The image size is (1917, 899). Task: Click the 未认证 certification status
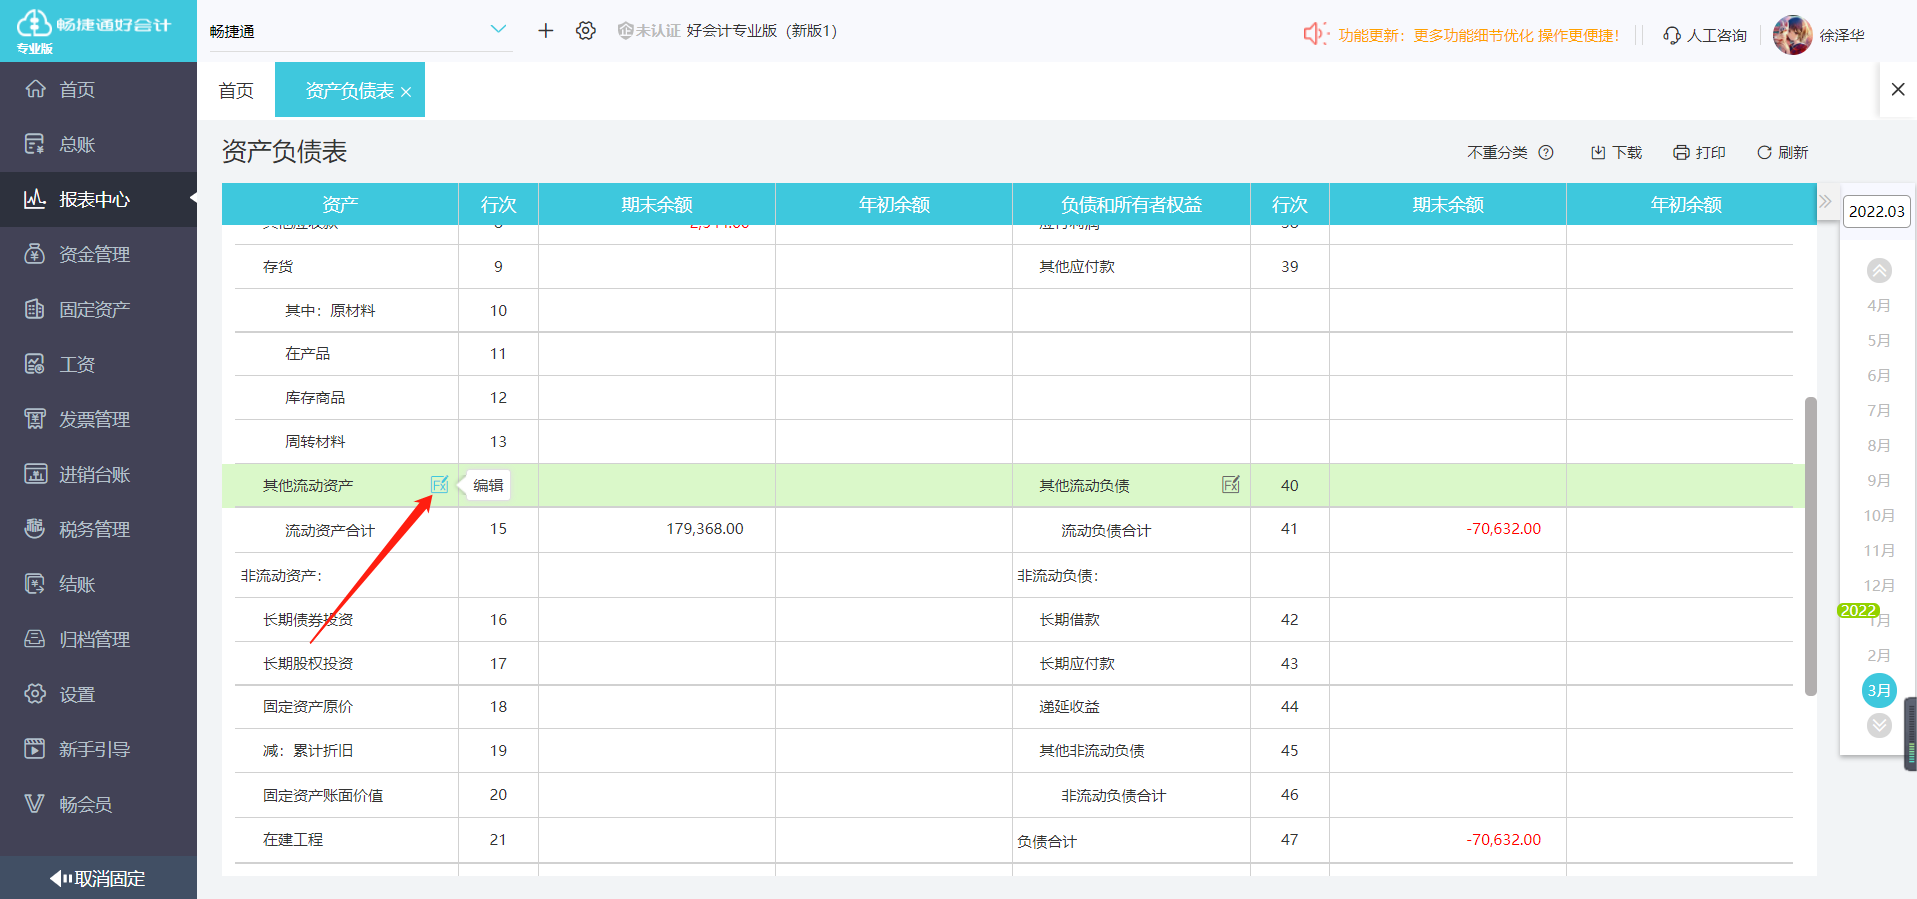pyautogui.click(x=649, y=31)
